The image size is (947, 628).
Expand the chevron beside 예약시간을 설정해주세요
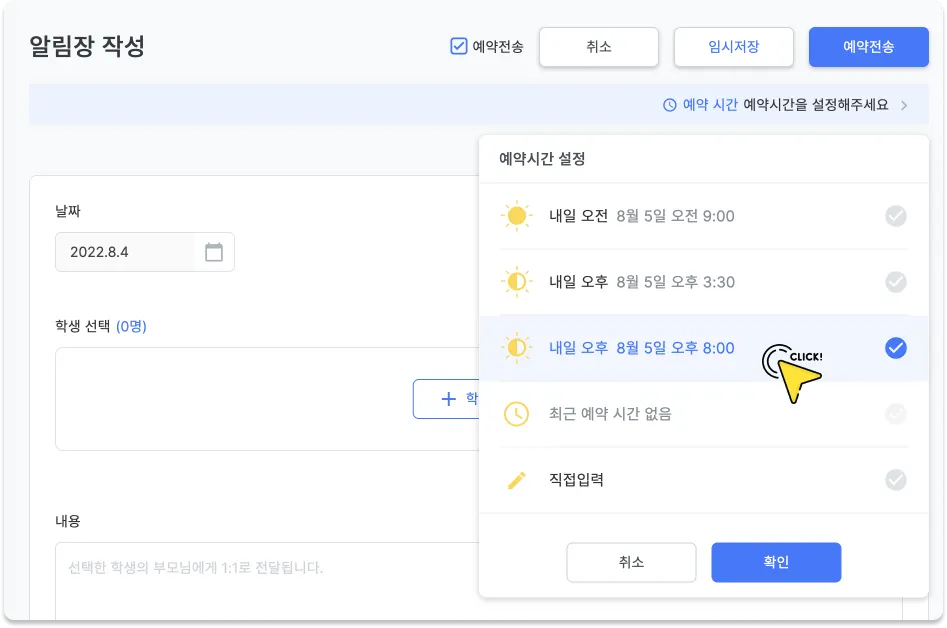pos(904,105)
